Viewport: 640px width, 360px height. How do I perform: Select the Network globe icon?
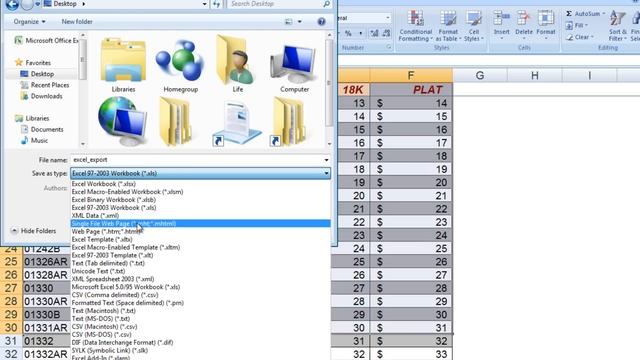pos(122,121)
